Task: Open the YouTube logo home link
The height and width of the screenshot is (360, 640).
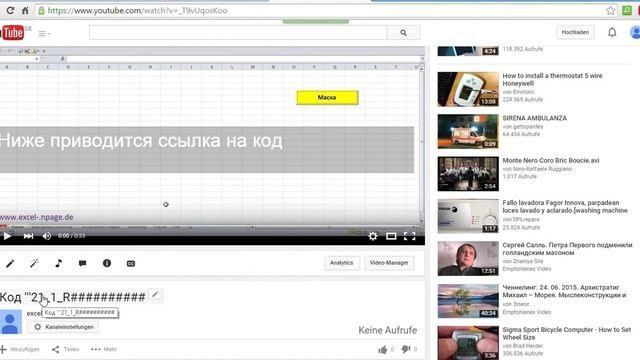Action: click(x=12, y=33)
